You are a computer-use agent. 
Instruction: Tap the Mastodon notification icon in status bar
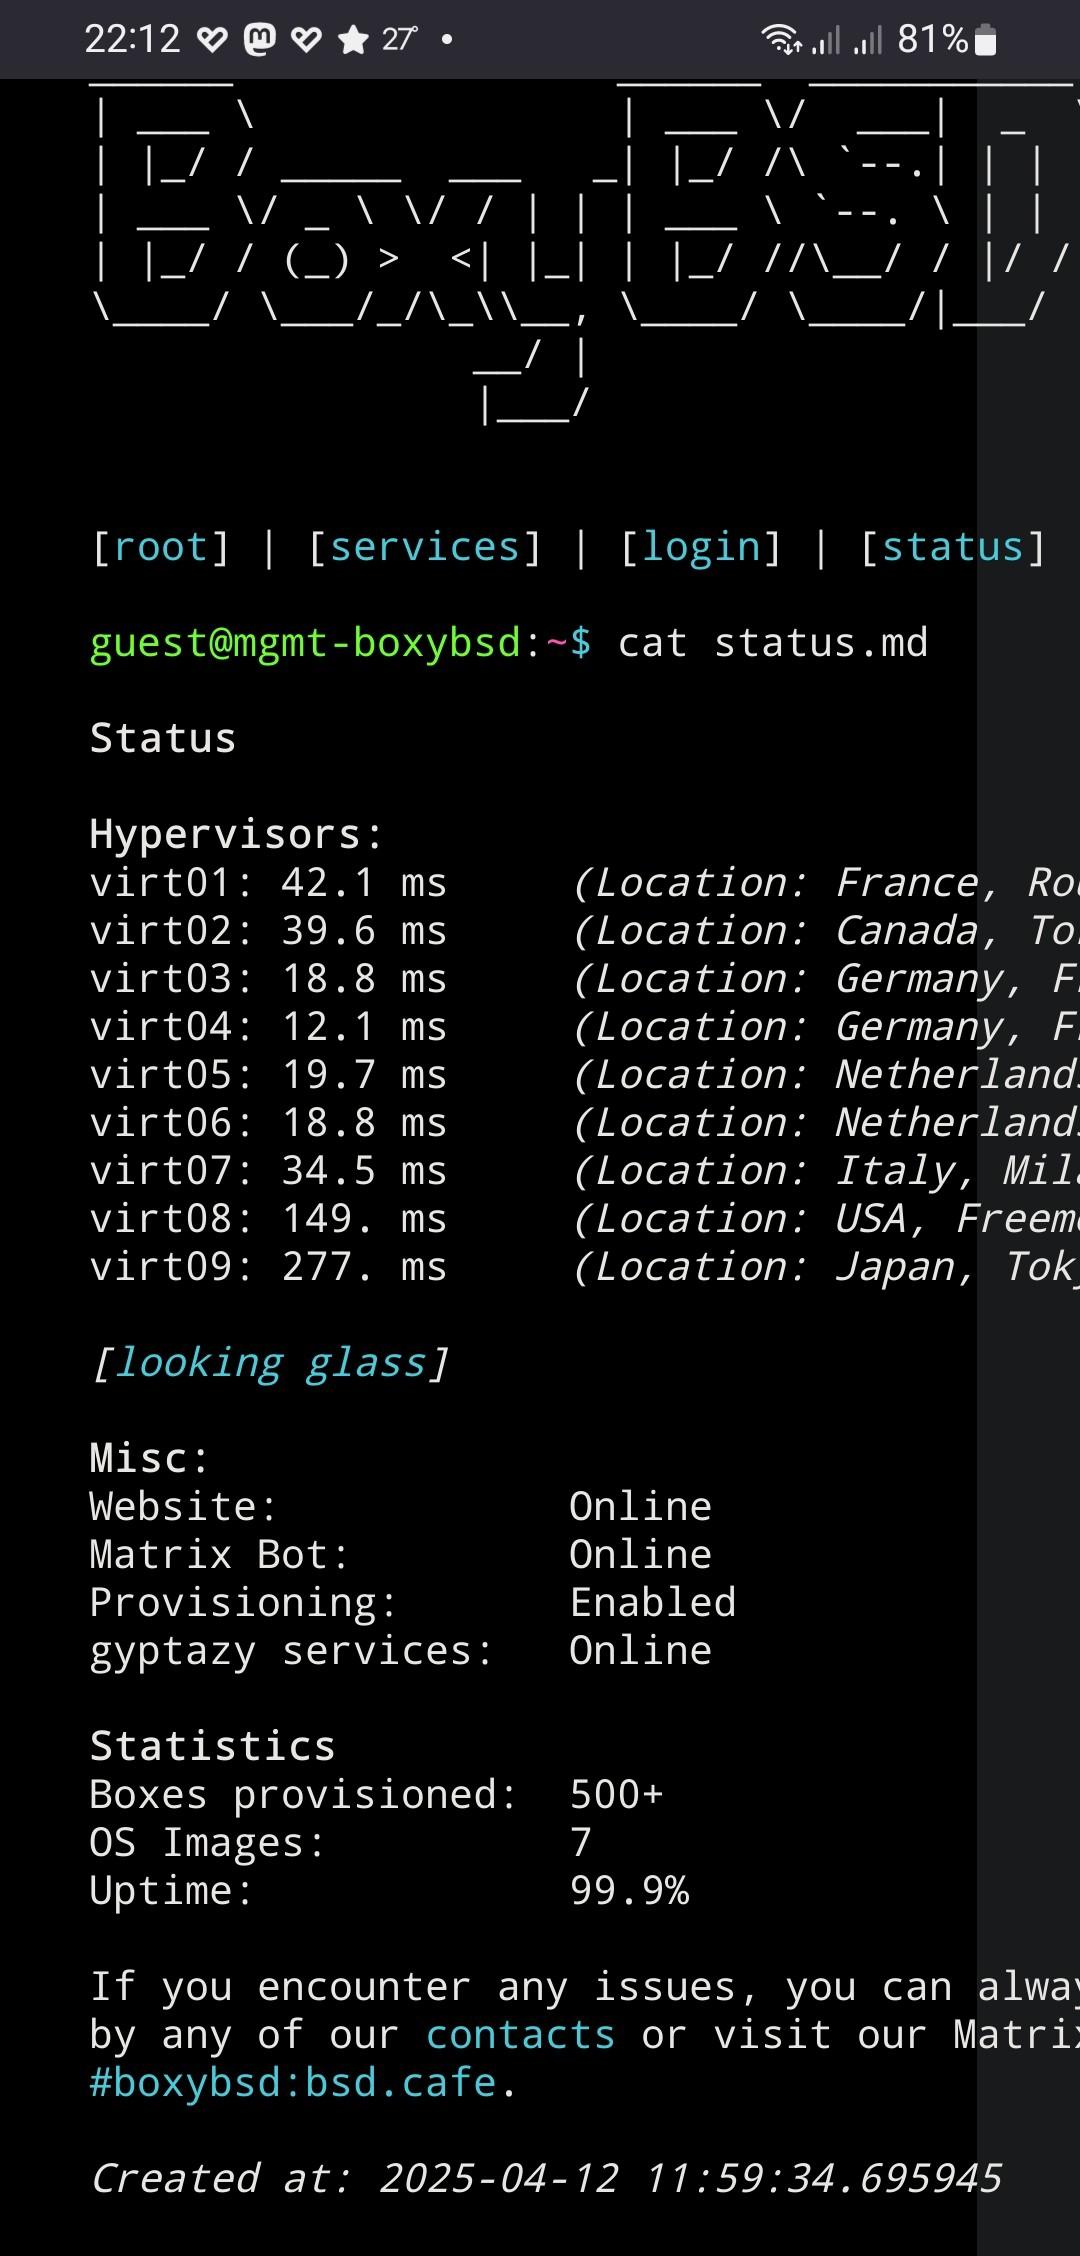coord(259,40)
